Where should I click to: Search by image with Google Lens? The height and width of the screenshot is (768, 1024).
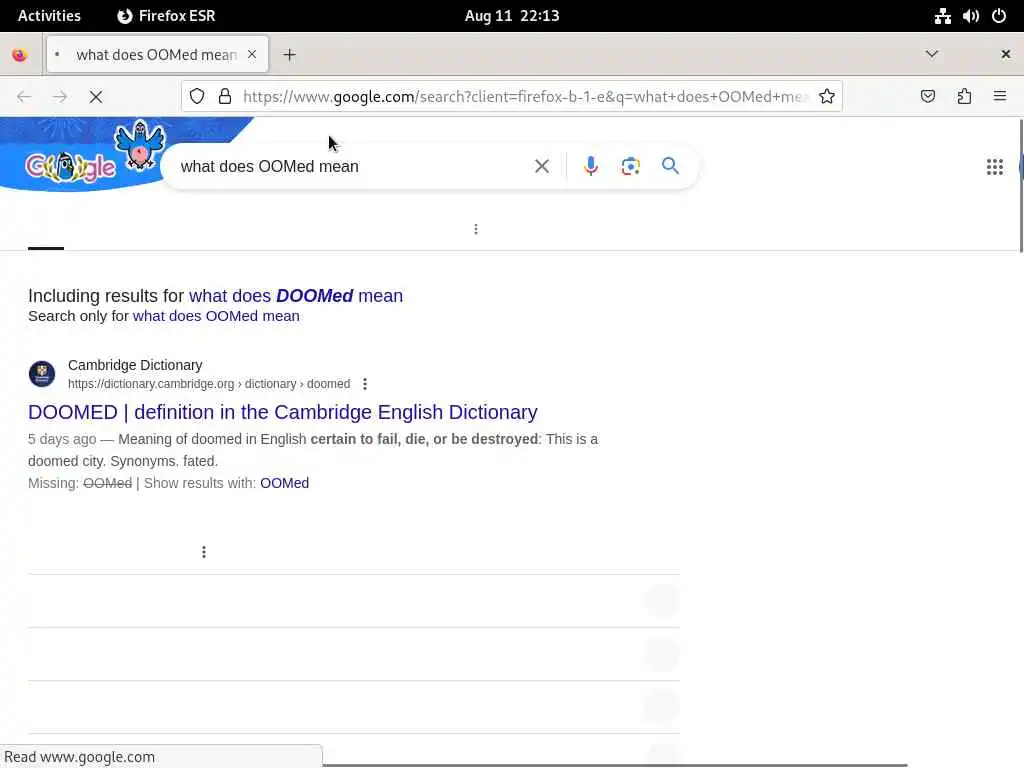[x=630, y=167]
